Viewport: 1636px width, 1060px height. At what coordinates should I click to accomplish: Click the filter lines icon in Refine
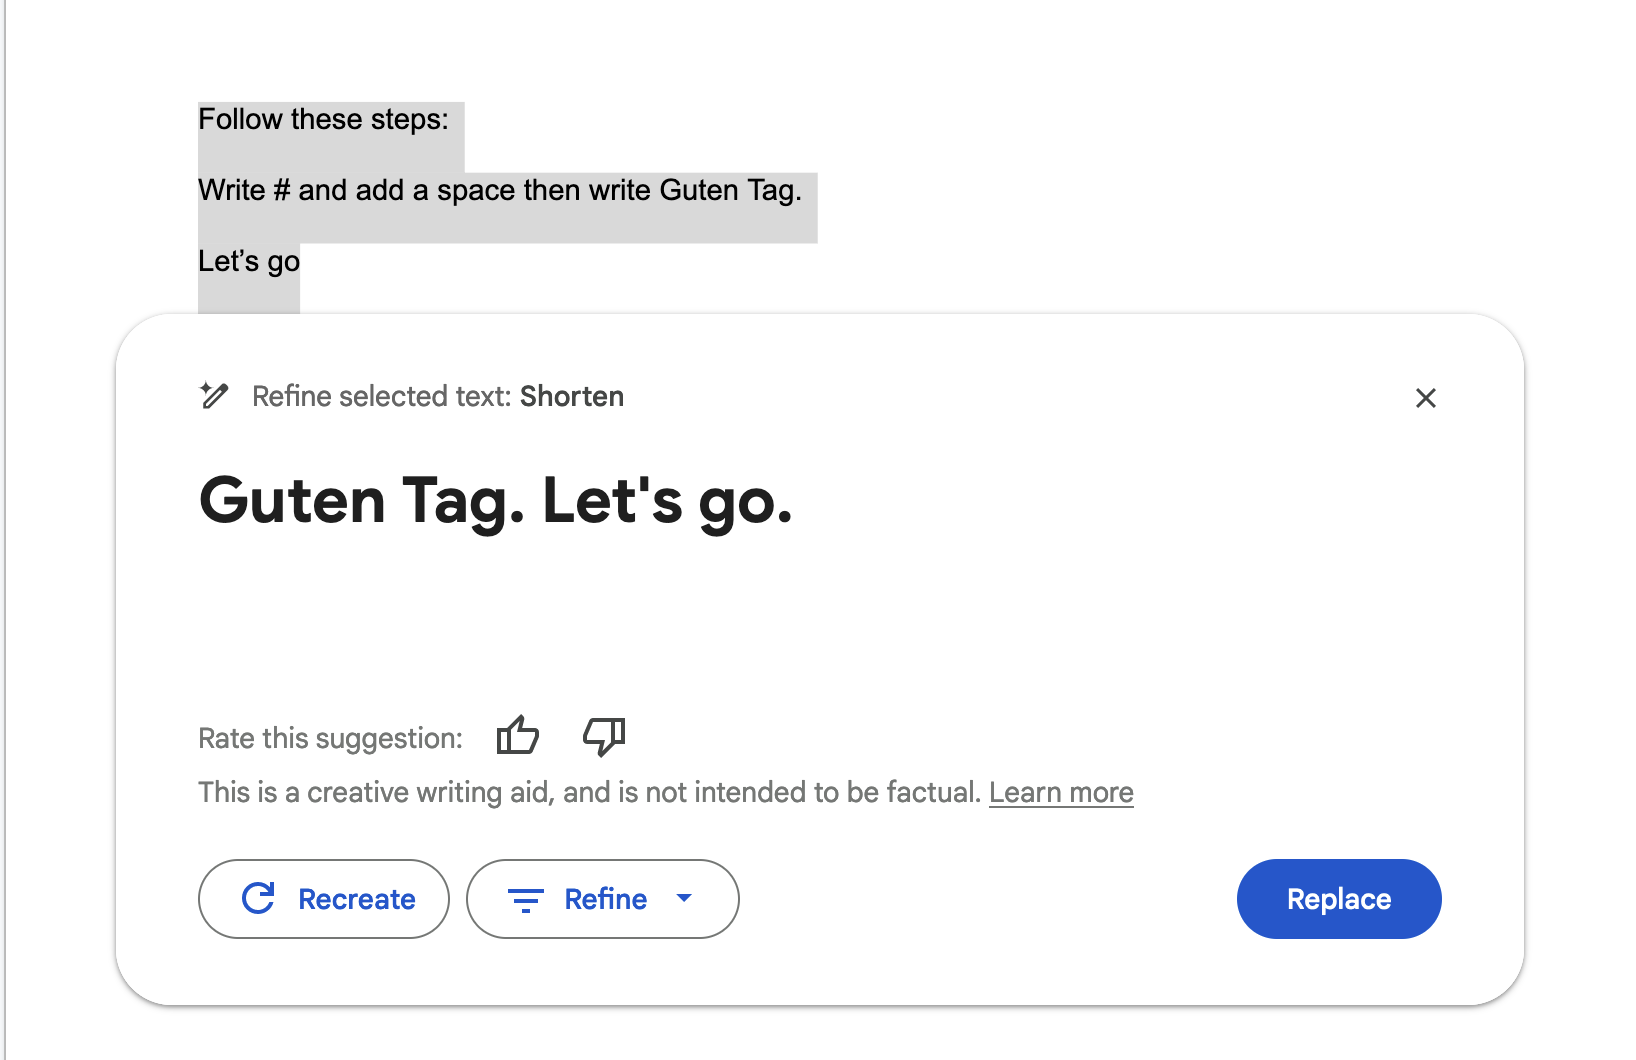(x=526, y=900)
